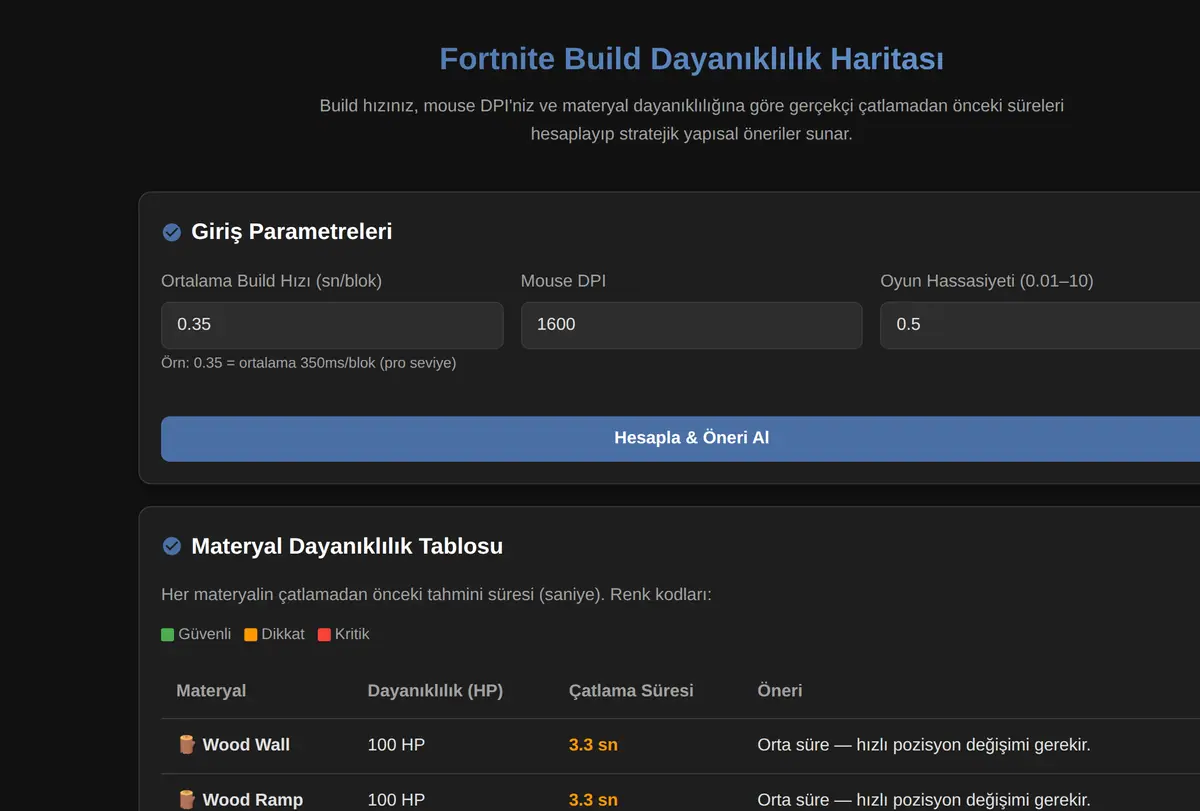1200x811 pixels.
Task: Select the Materyal column header
Action: click(211, 690)
